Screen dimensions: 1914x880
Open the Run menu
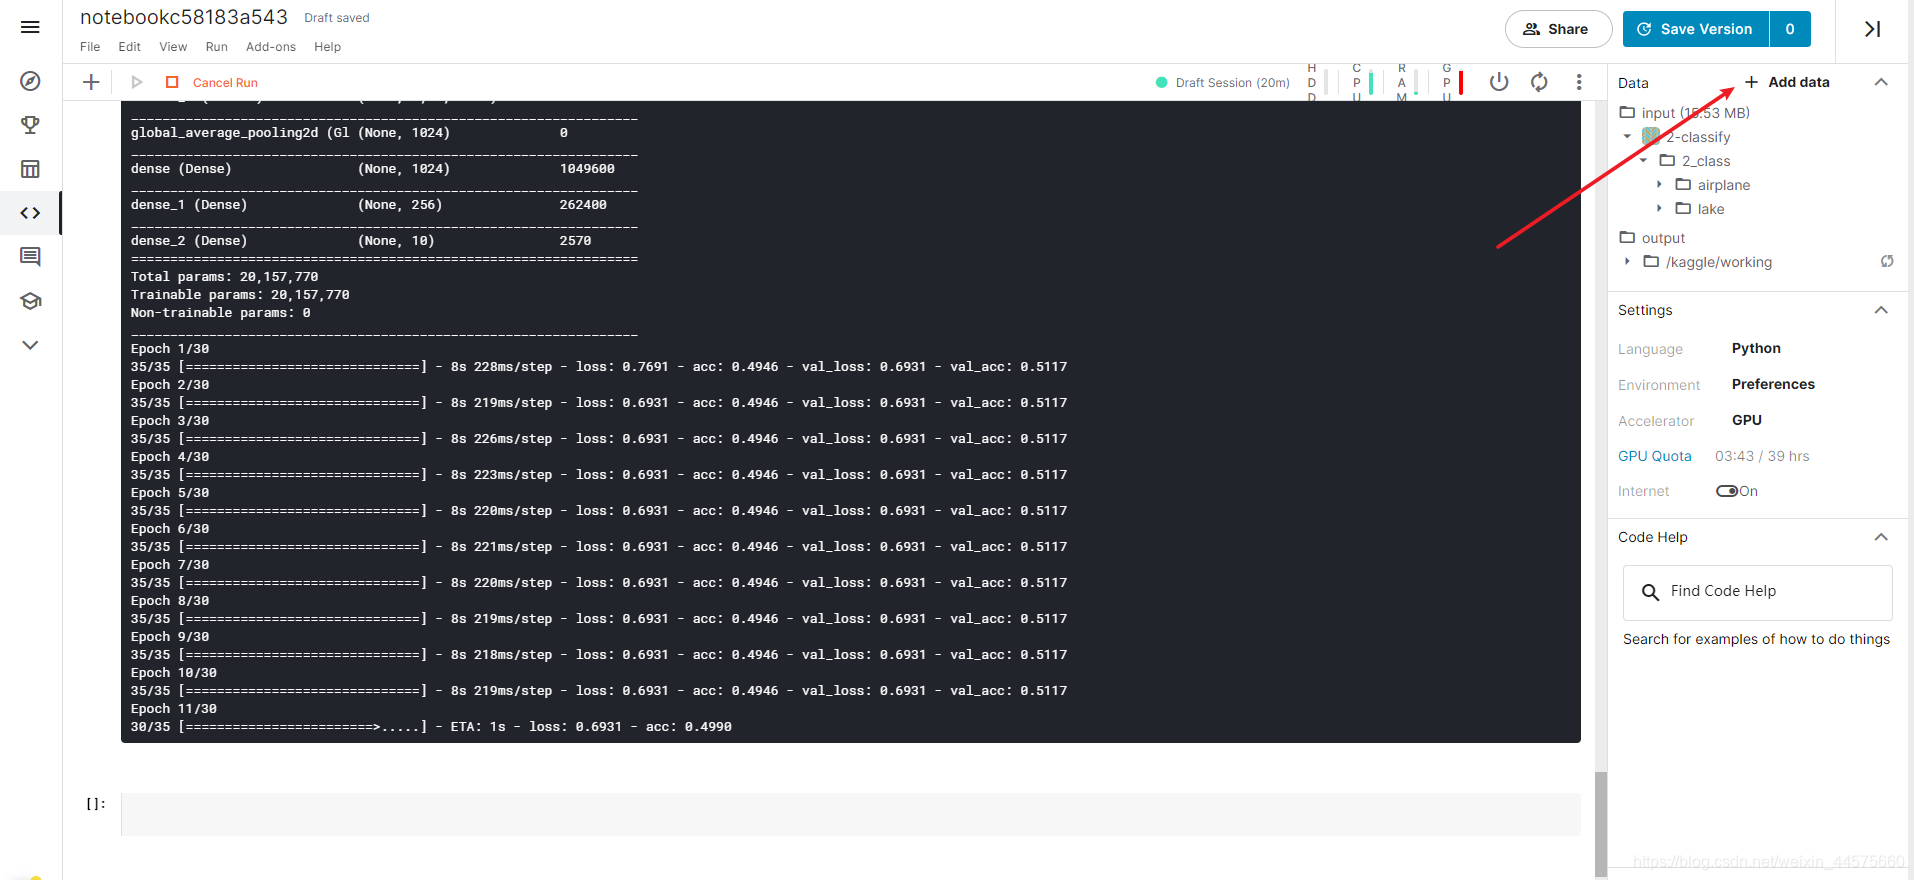217,47
